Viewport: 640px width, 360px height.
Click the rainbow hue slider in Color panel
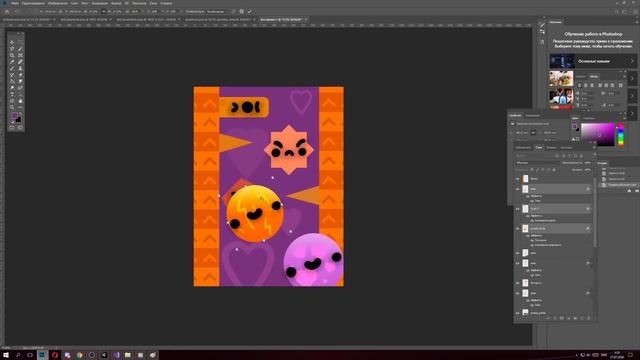point(621,134)
